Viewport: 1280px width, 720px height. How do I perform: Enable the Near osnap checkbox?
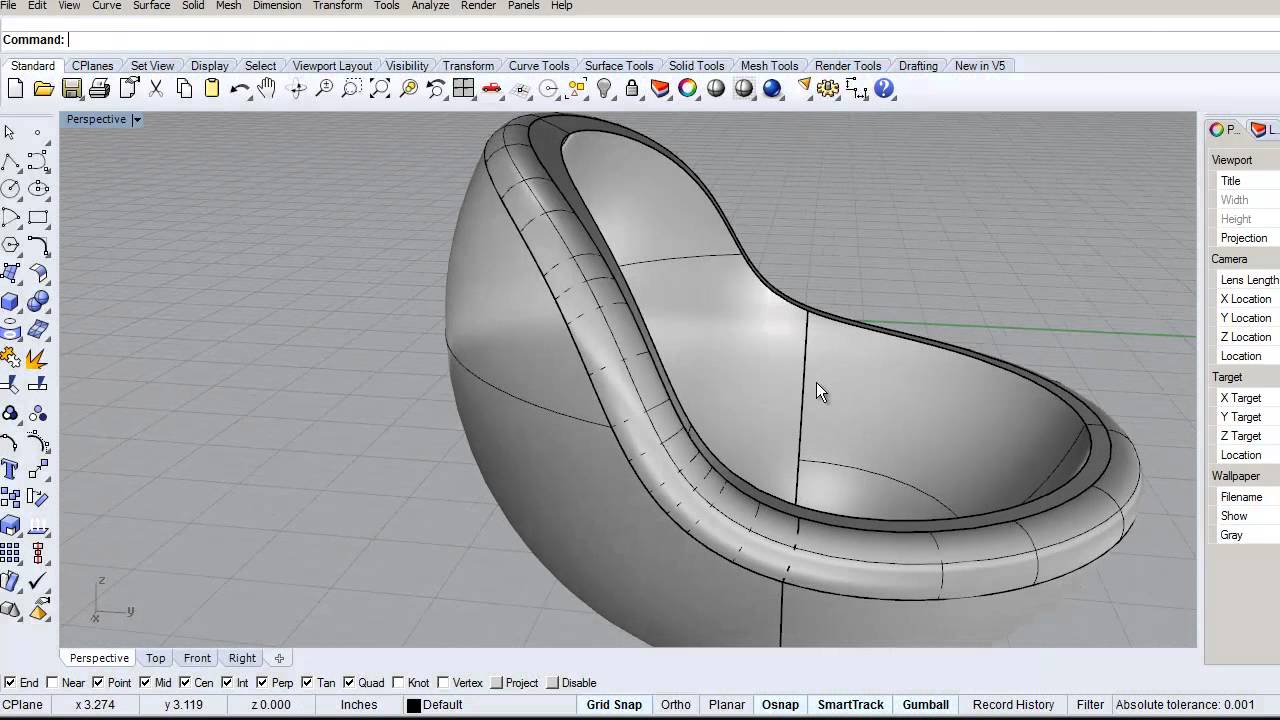(52, 683)
